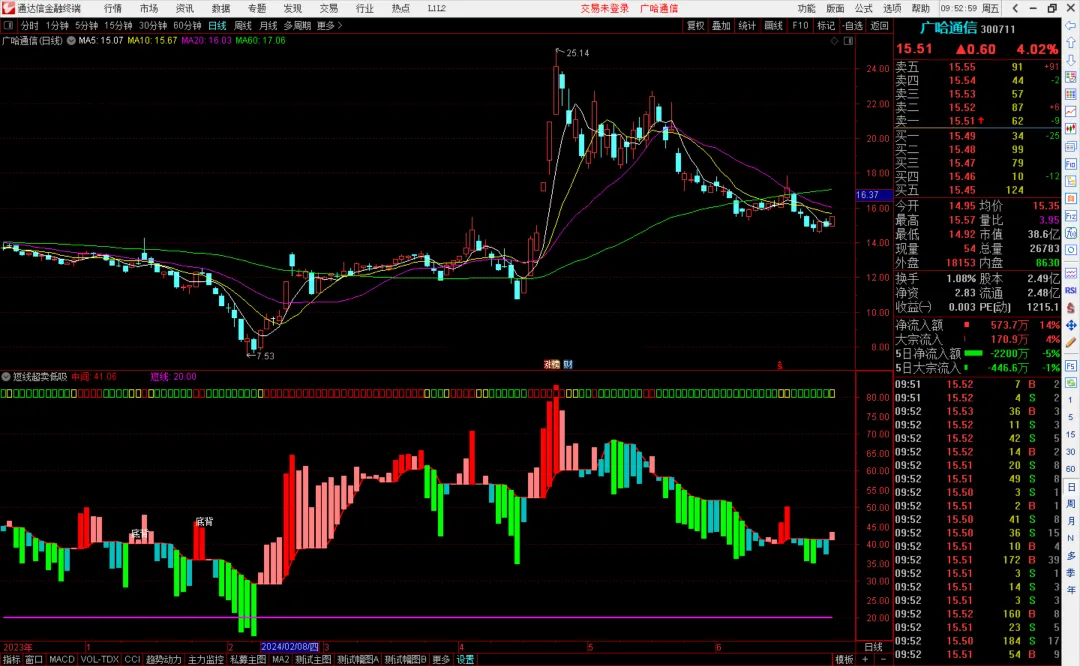Screen dimensions: 1080x666
Task: Select the pencil drawing tool in sidebar
Action: coord(1071,342)
